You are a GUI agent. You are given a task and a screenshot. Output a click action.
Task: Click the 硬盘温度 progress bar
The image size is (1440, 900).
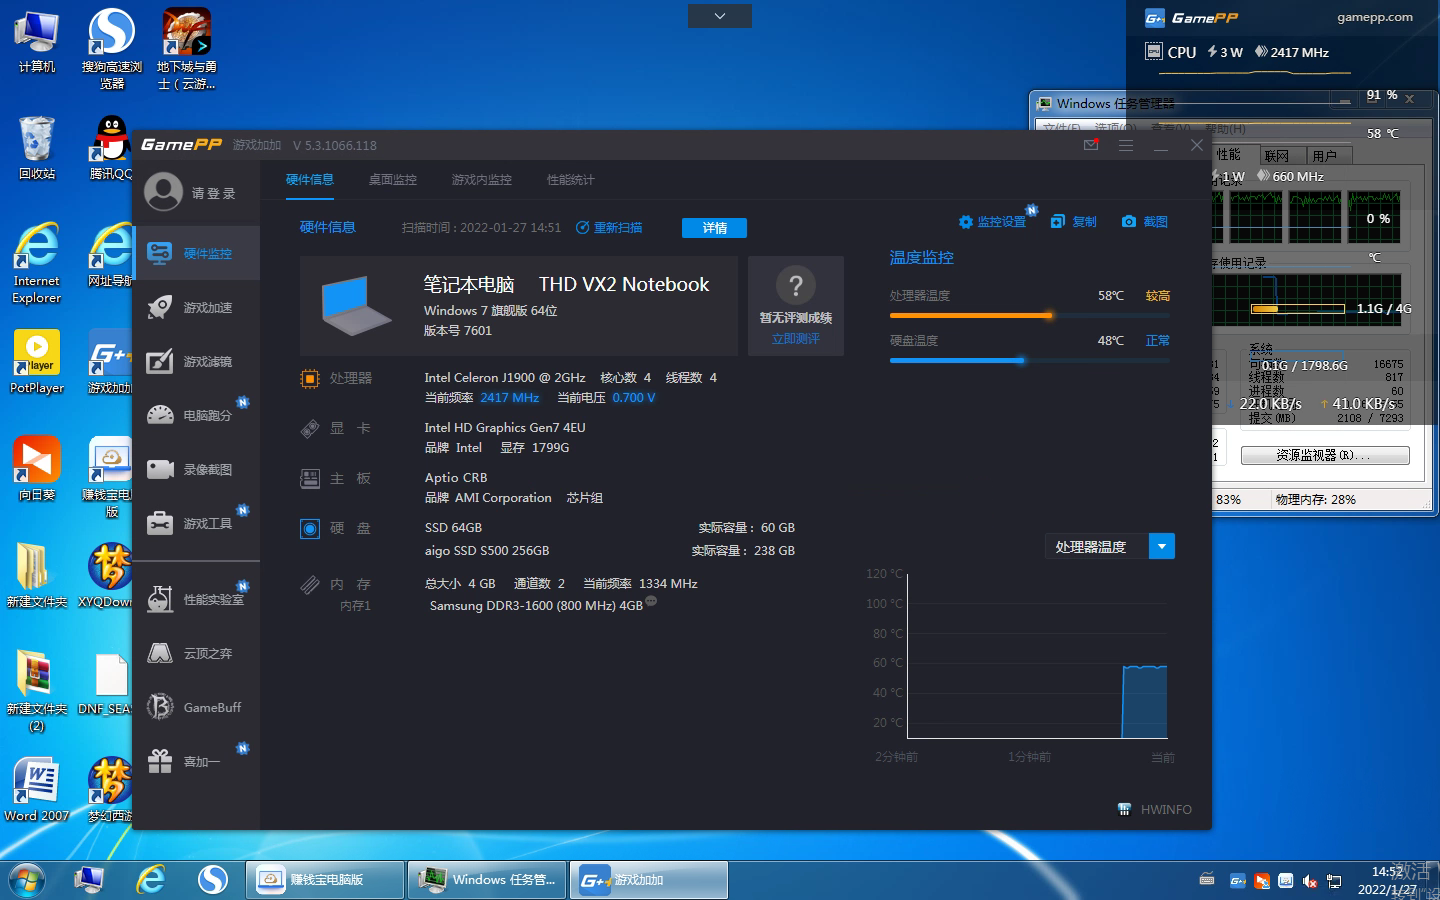[x=1030, y=361]
